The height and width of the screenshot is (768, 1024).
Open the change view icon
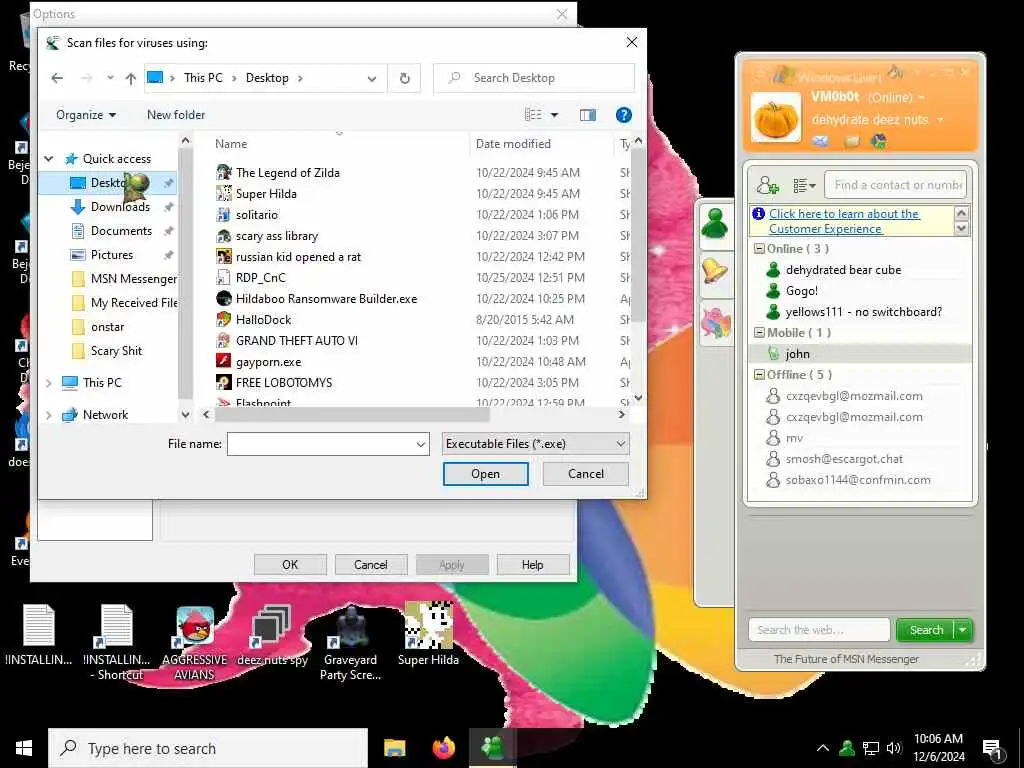(x=534, y=115)
